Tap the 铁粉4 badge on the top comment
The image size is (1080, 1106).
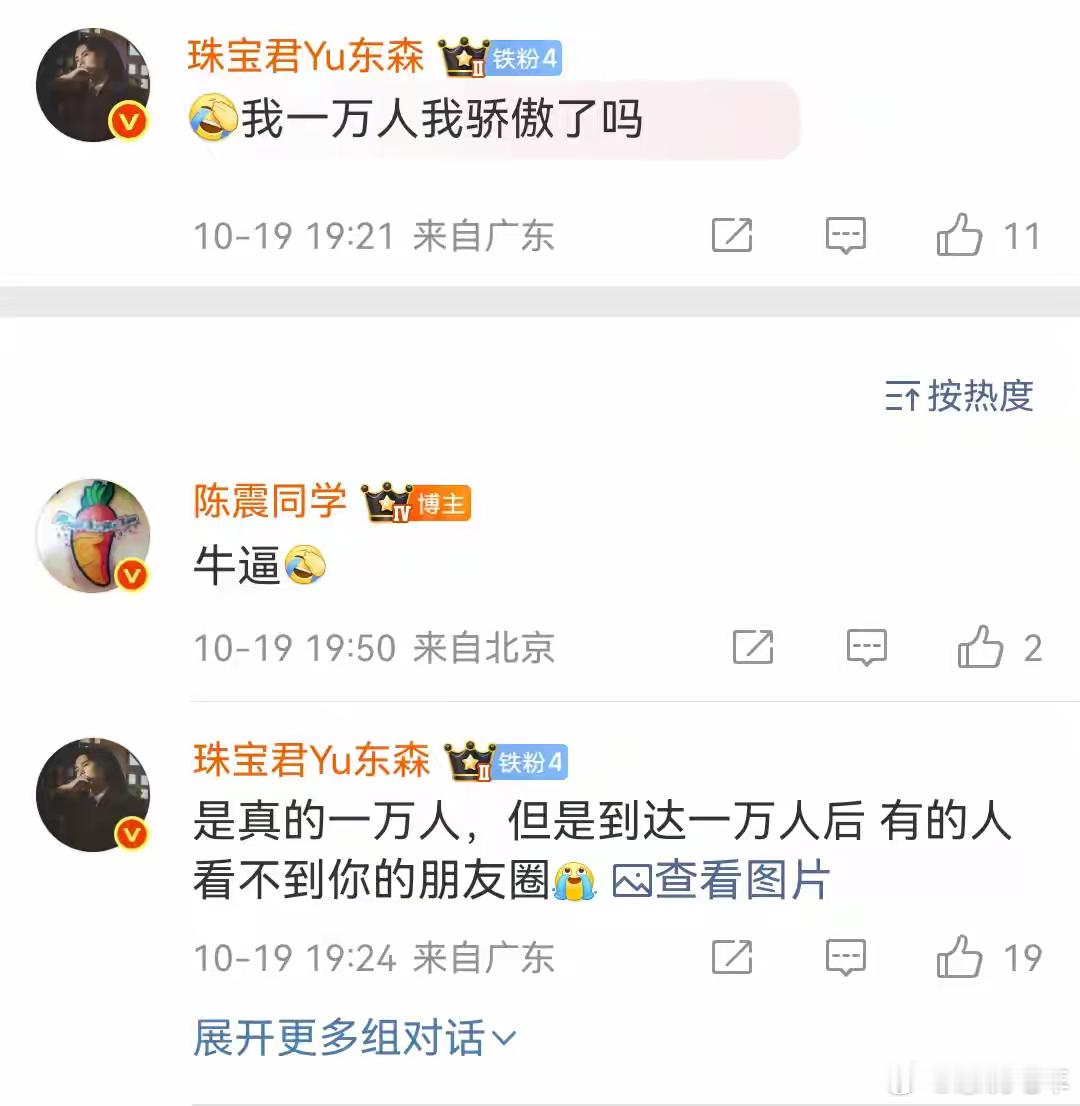click(x=525, y=58)
